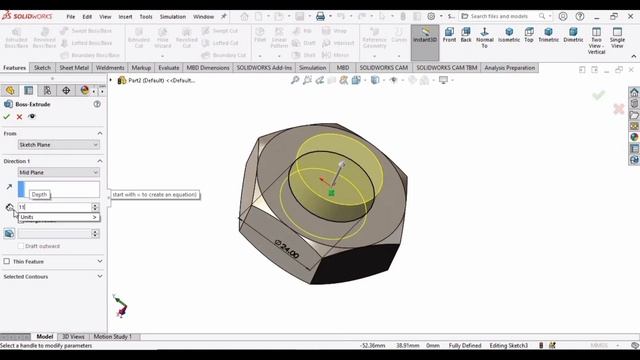Click depth value spinner arrows

[95, 207]
